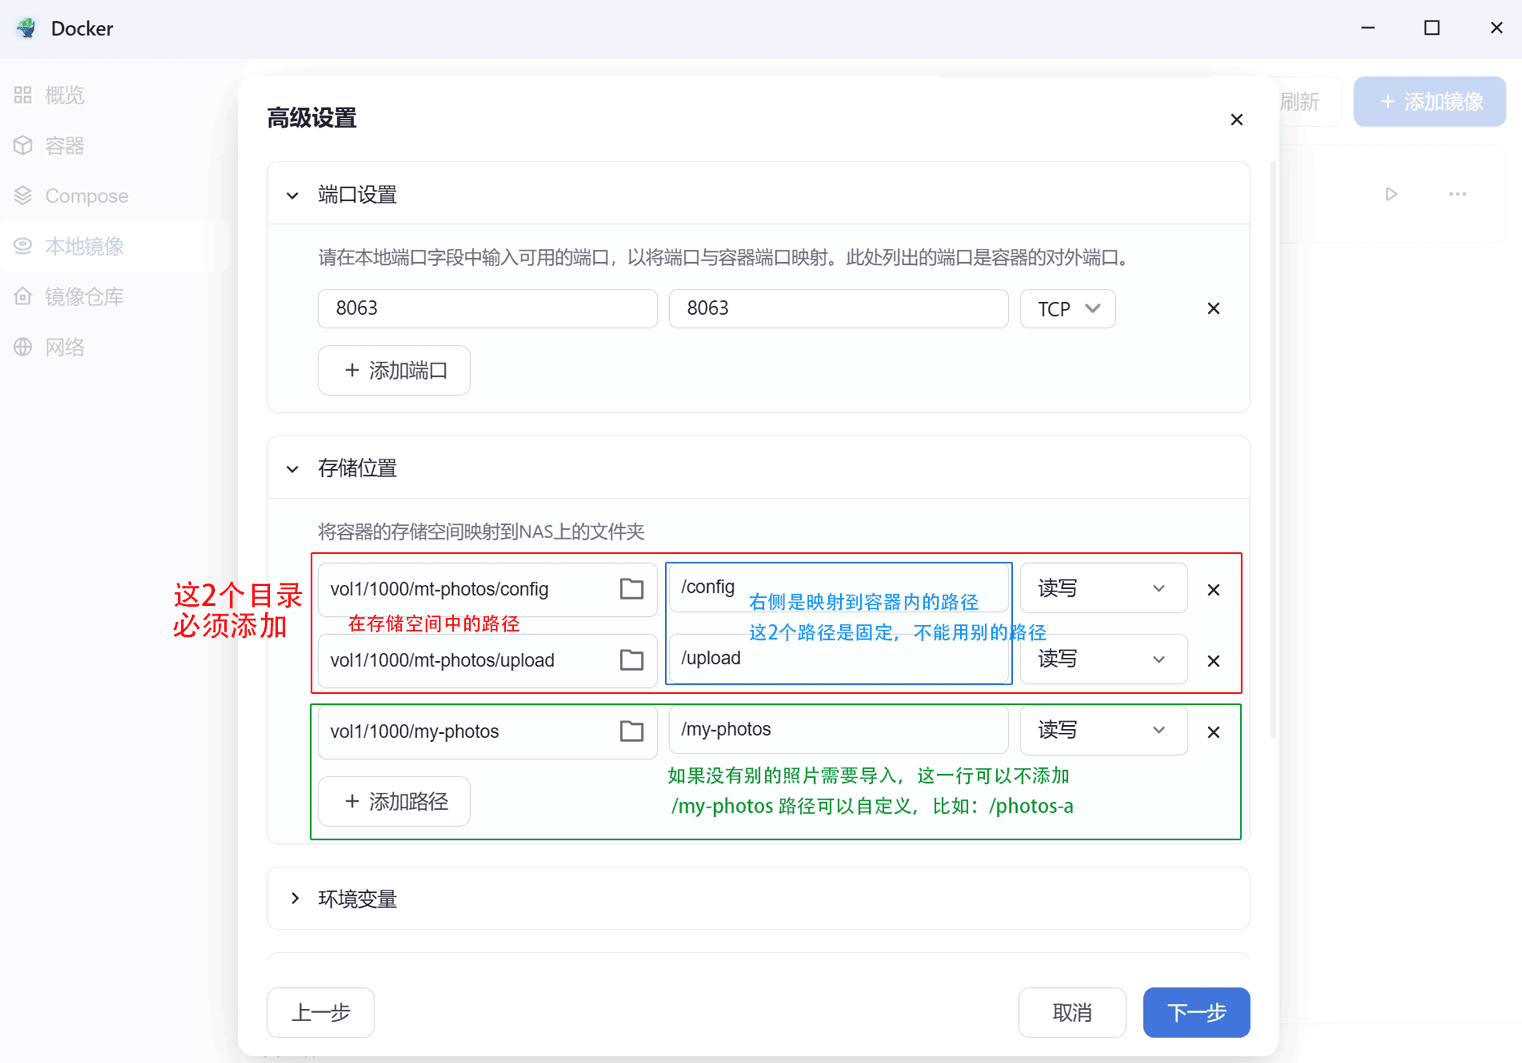The width and height of the screenshot is (1522, 1063).
Task: Open 读写 permission dropdown for /my-photos
Action: click(1103, 730)
